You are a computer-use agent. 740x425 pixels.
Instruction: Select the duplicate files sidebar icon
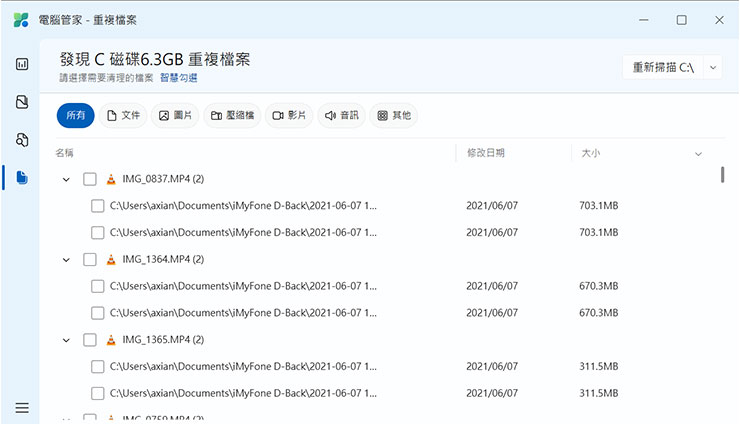click(x=22, y=178)
